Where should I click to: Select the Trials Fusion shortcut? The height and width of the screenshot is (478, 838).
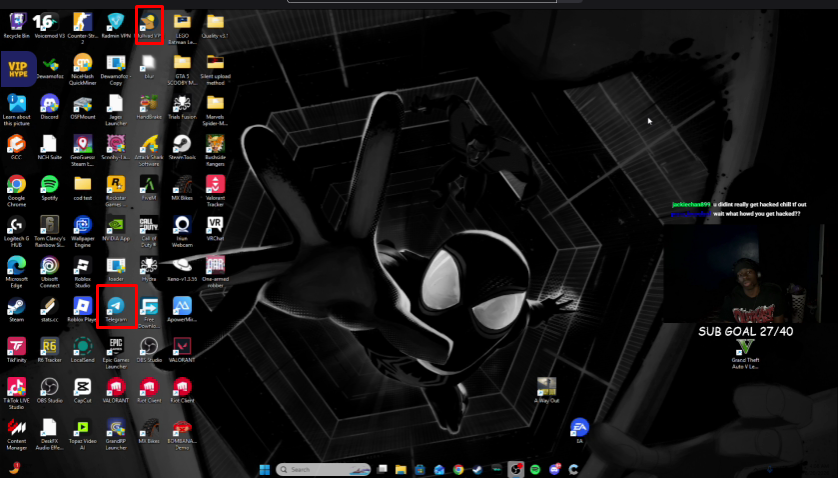coord(182,106)
